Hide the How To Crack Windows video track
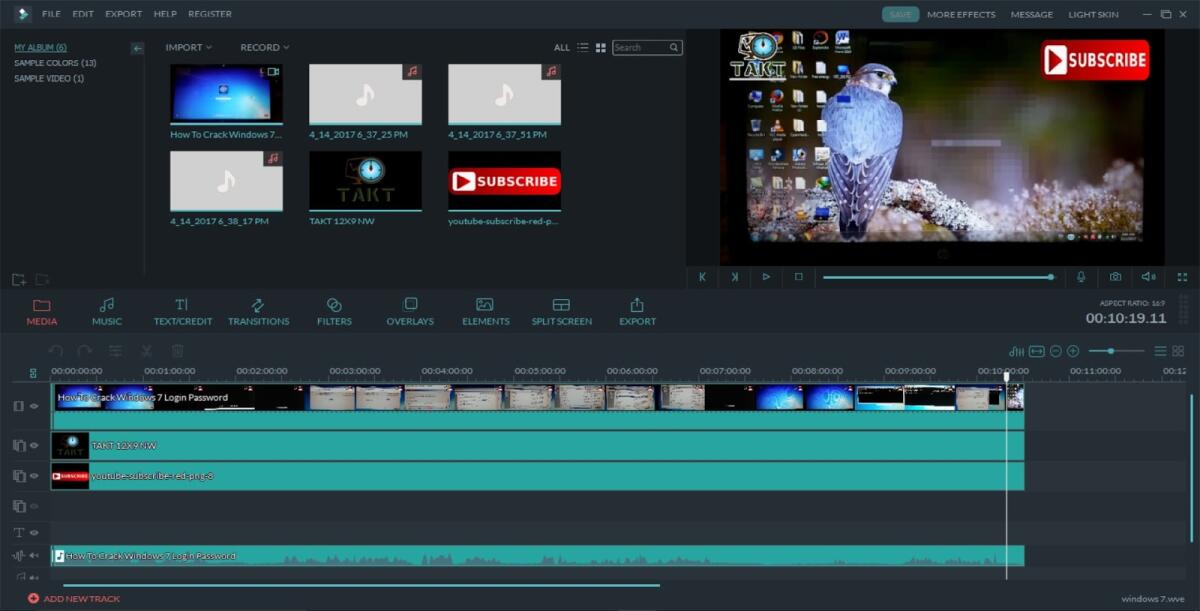This screenshot has width=1200, height=611. [x=33, y=406]
